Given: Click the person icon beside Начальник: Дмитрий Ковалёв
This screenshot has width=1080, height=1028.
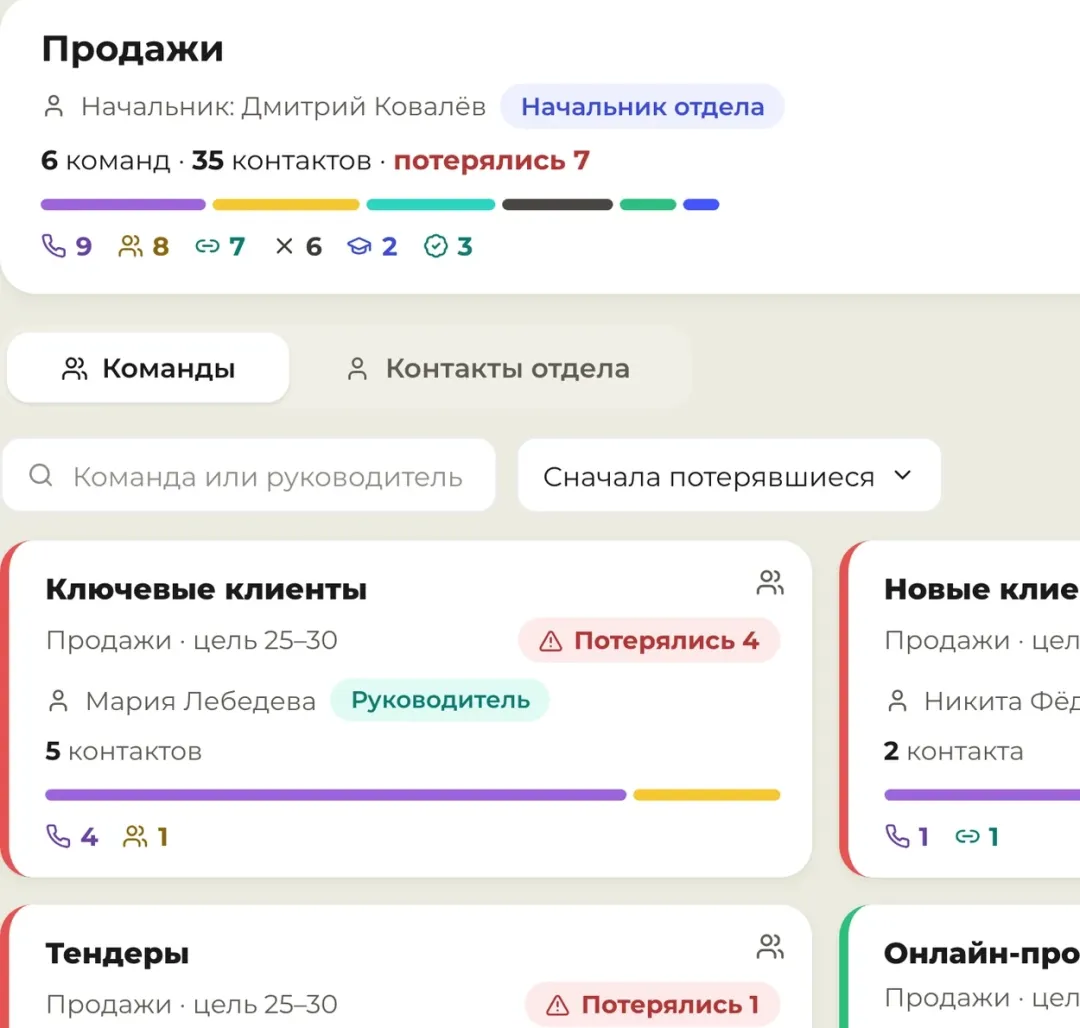Looking at the screenshot, I should click(x=54, y=107).
